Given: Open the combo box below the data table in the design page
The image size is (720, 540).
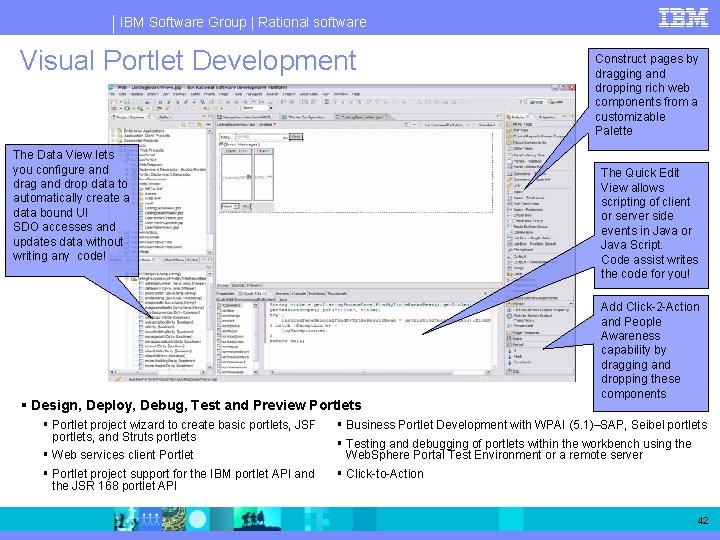Looking at the screenshot, I should pos(230,206).
